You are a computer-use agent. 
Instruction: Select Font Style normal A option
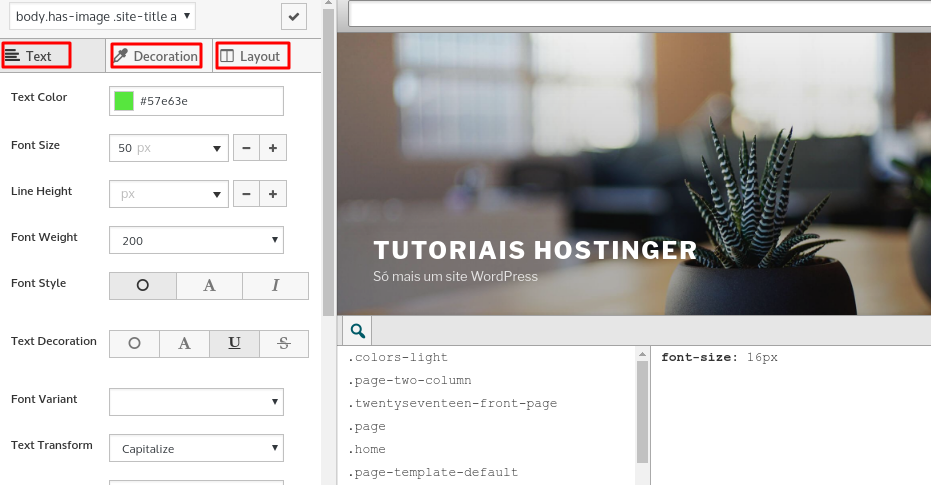click(x=209, y=286)
